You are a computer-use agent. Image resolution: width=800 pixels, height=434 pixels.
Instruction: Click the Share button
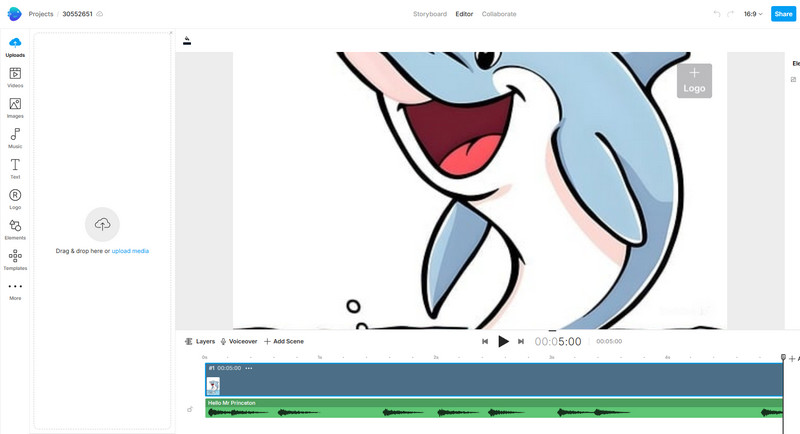point(783,14)
